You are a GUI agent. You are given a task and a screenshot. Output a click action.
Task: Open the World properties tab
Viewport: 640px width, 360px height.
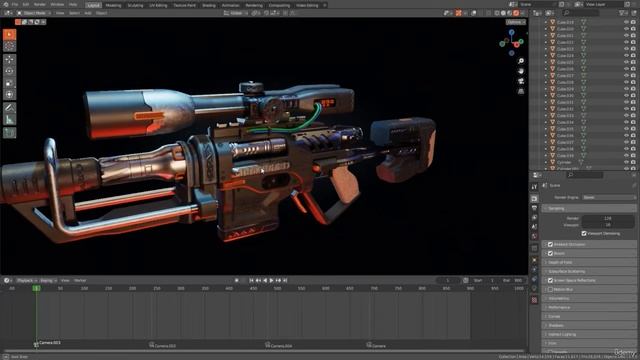[x=534, y=237]
